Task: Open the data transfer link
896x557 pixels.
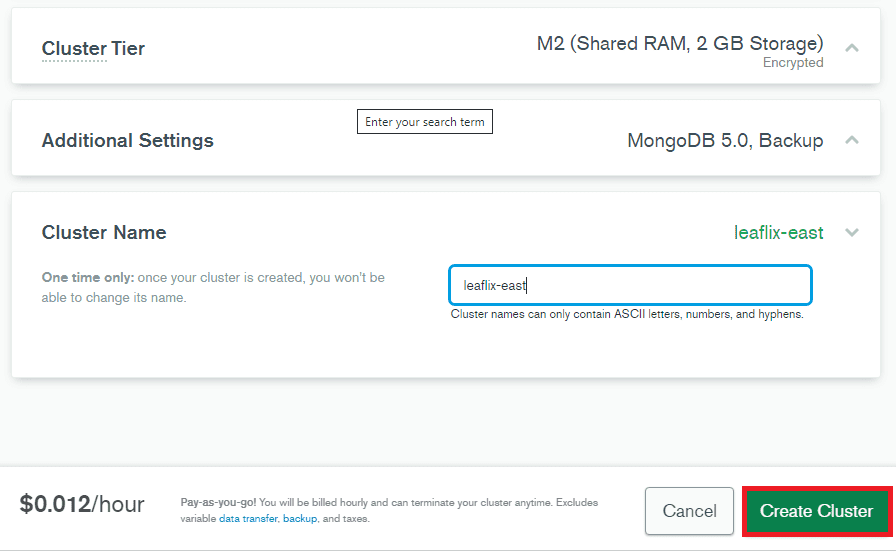Action: point(249,519)
